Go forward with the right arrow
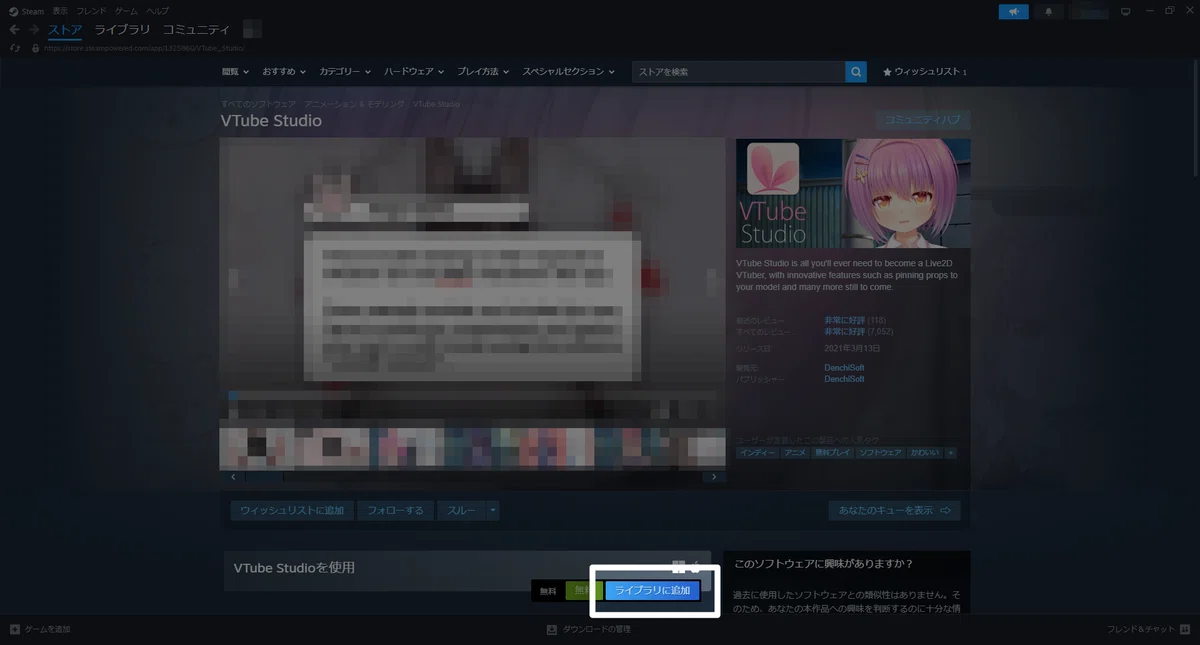The image size is (1200, 645). [x=34, y=30]
